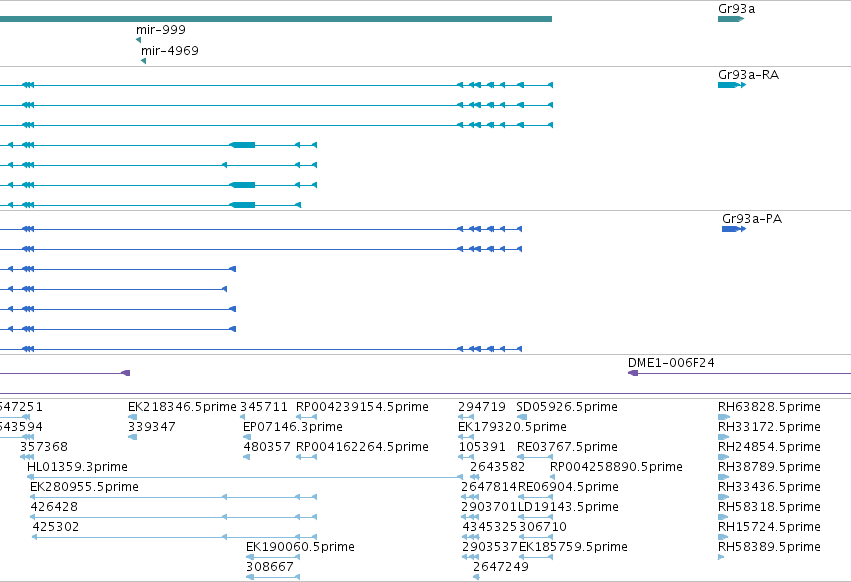Click the RH58389.5prime arrow glyph
The width and height of the screenshot is (851, 582).
tap(721, 557)
